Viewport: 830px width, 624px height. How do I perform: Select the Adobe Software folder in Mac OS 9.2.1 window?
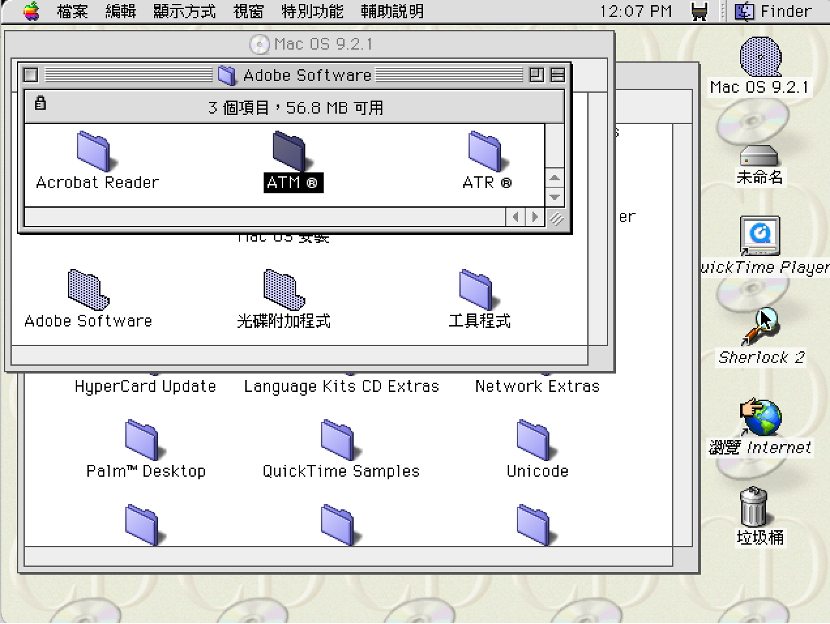(x=88, y=289)
